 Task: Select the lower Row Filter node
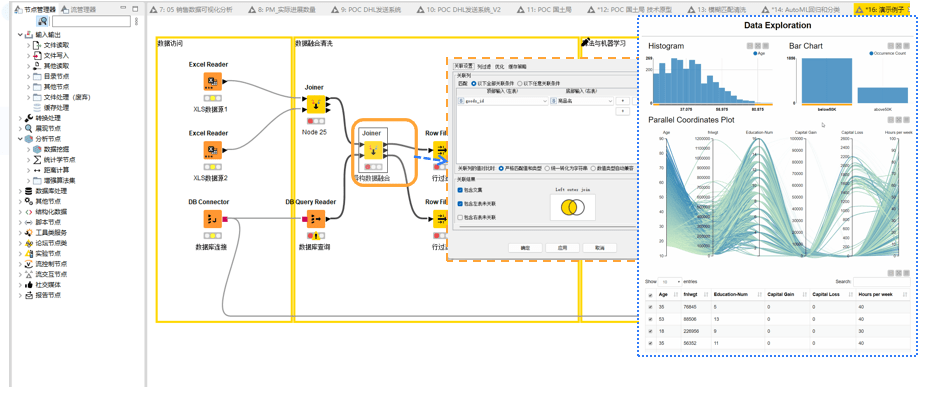tap(440, 219)
